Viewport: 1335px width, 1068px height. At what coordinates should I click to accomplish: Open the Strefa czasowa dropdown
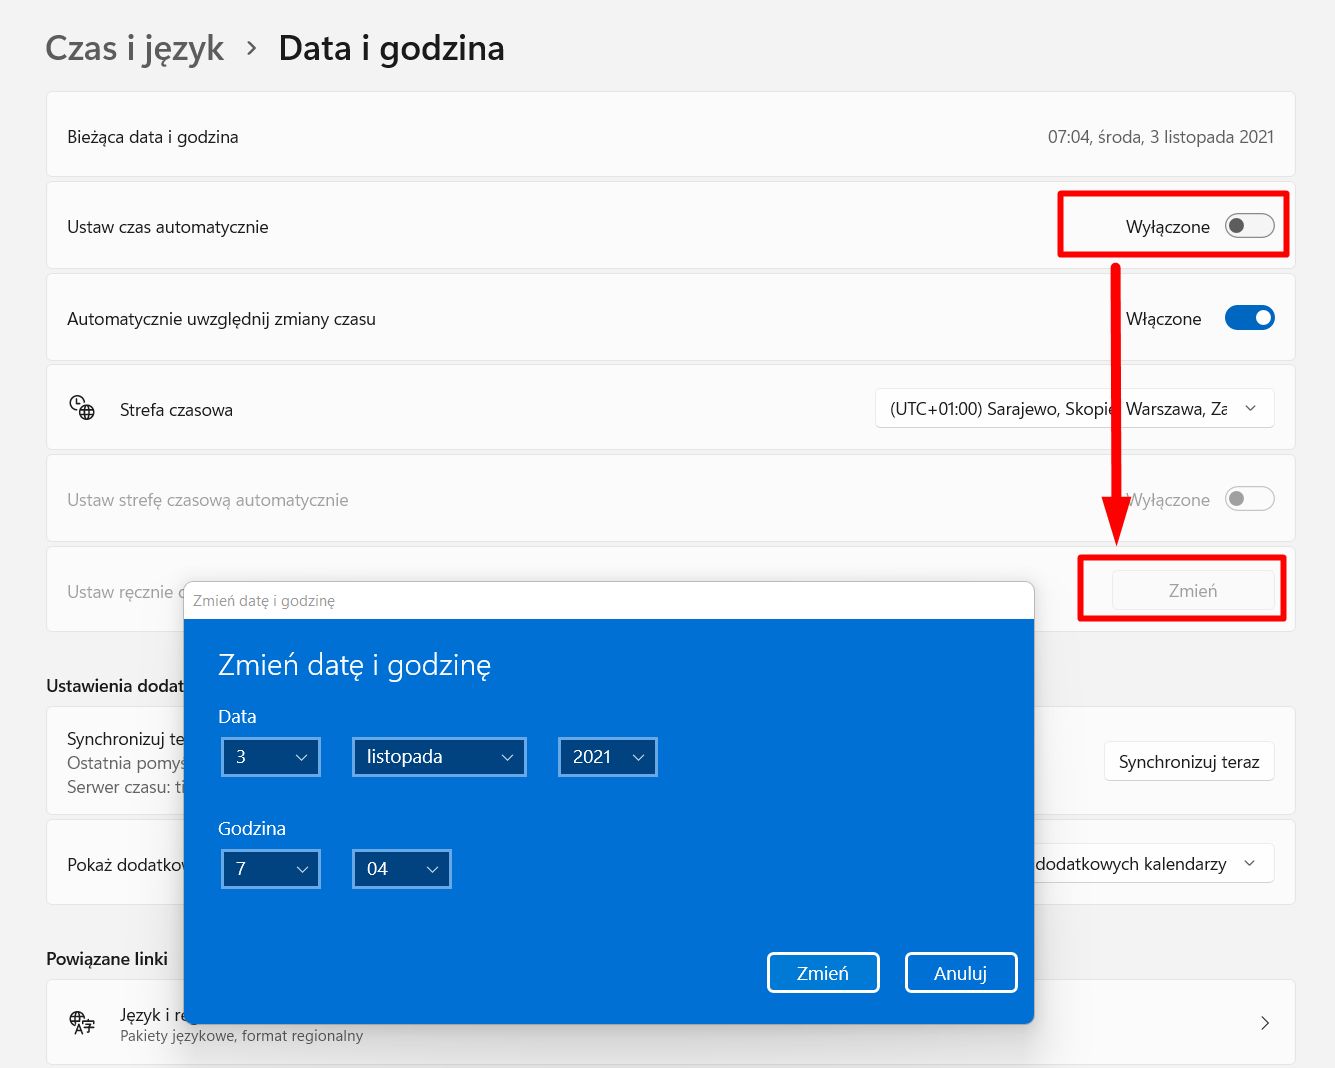(1074, 408)
